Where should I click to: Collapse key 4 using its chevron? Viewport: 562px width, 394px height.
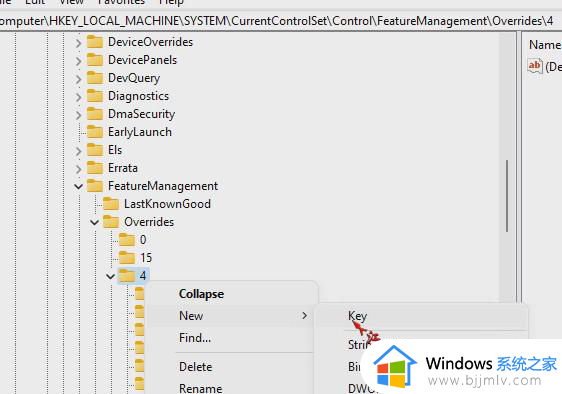tap(110, 276)
